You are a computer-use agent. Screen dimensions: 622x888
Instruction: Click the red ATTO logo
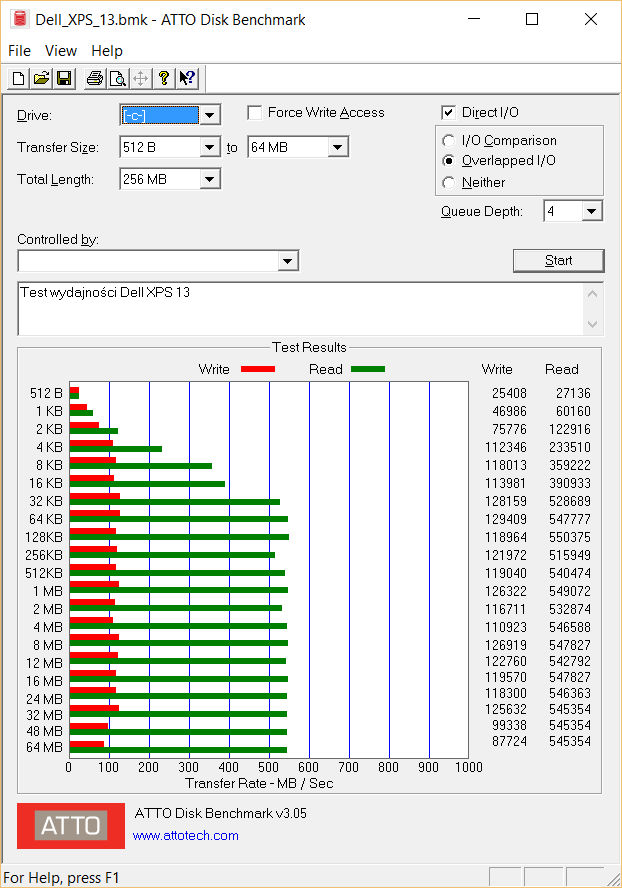click(71, 826)
